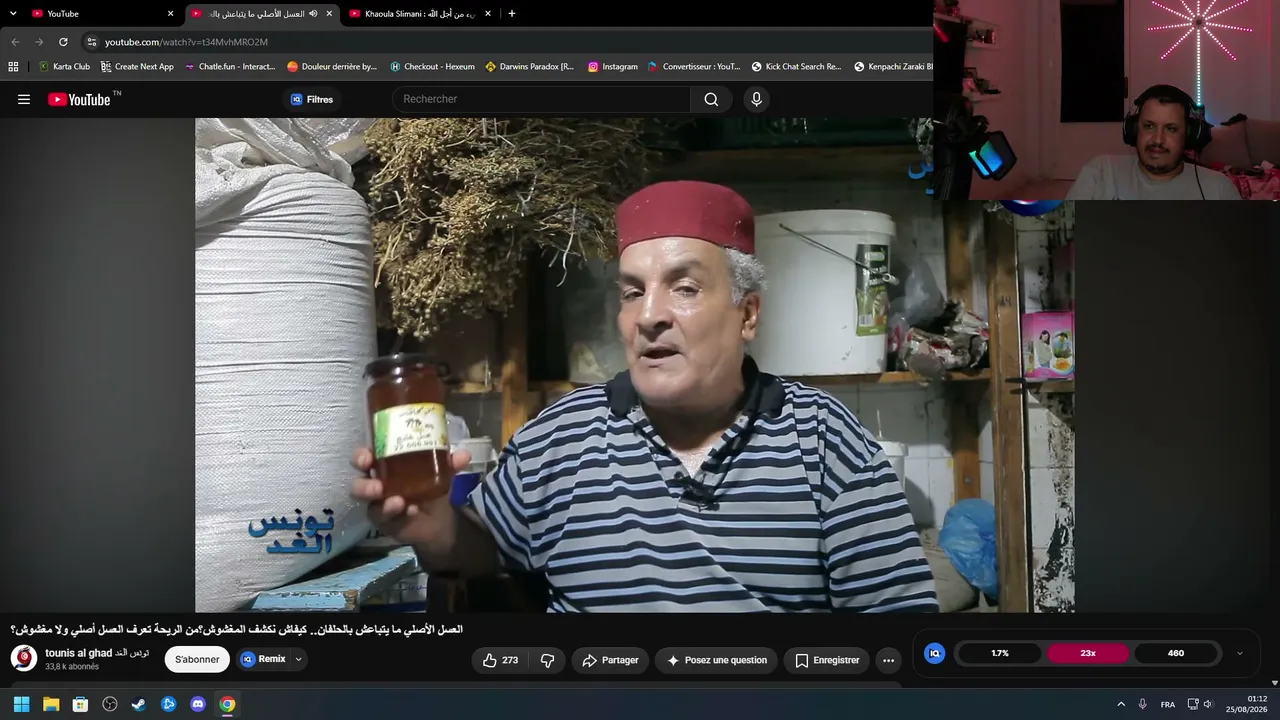This screenshot has width=1280, height=720.
Task: Focus the Rechercher search field
Action: tap(541, 99)
